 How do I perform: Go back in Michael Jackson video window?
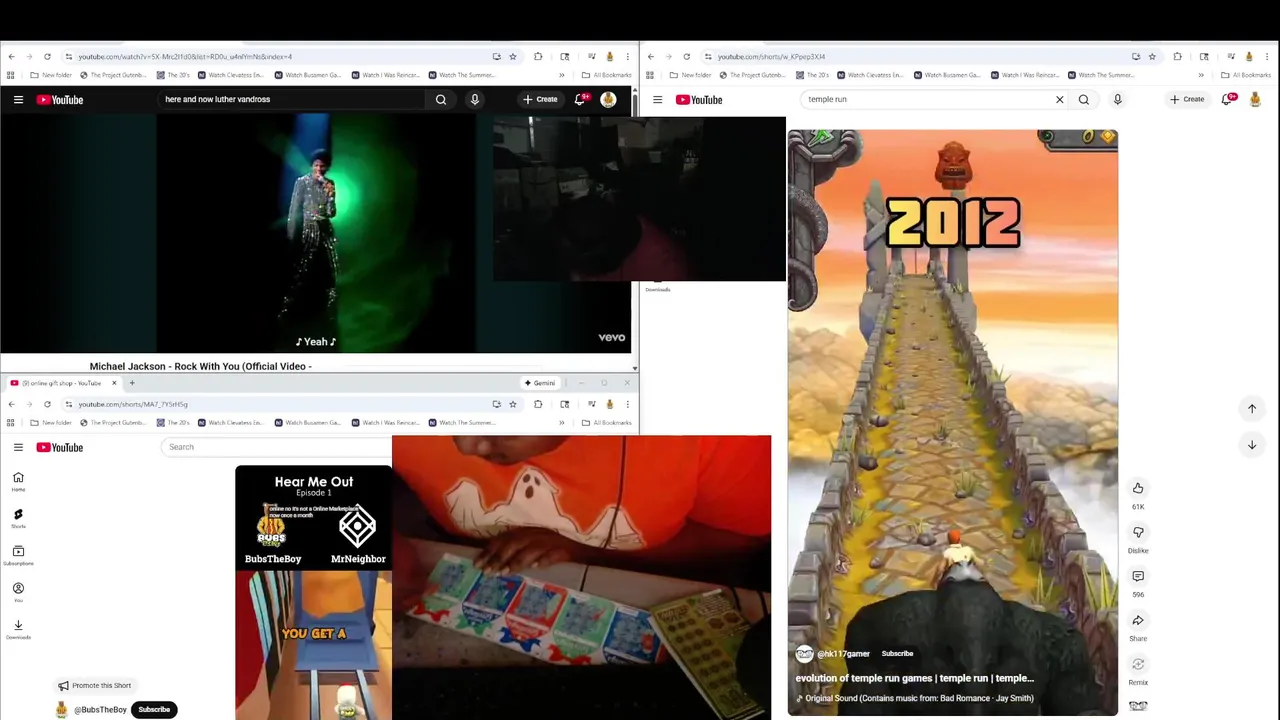pos(11,56)
